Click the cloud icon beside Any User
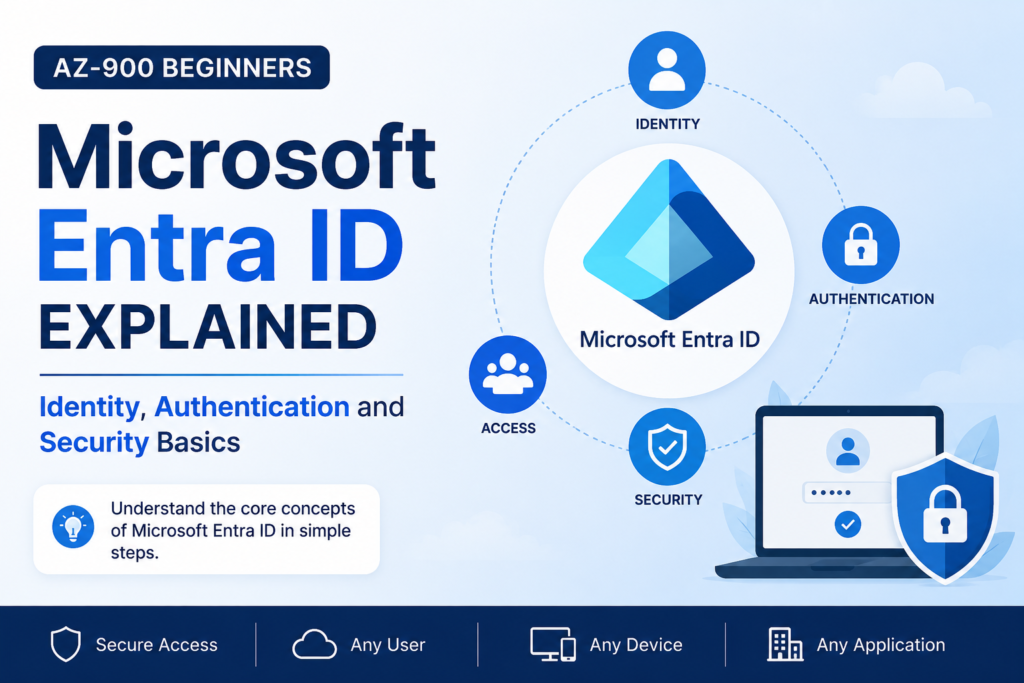 (315, 644)
